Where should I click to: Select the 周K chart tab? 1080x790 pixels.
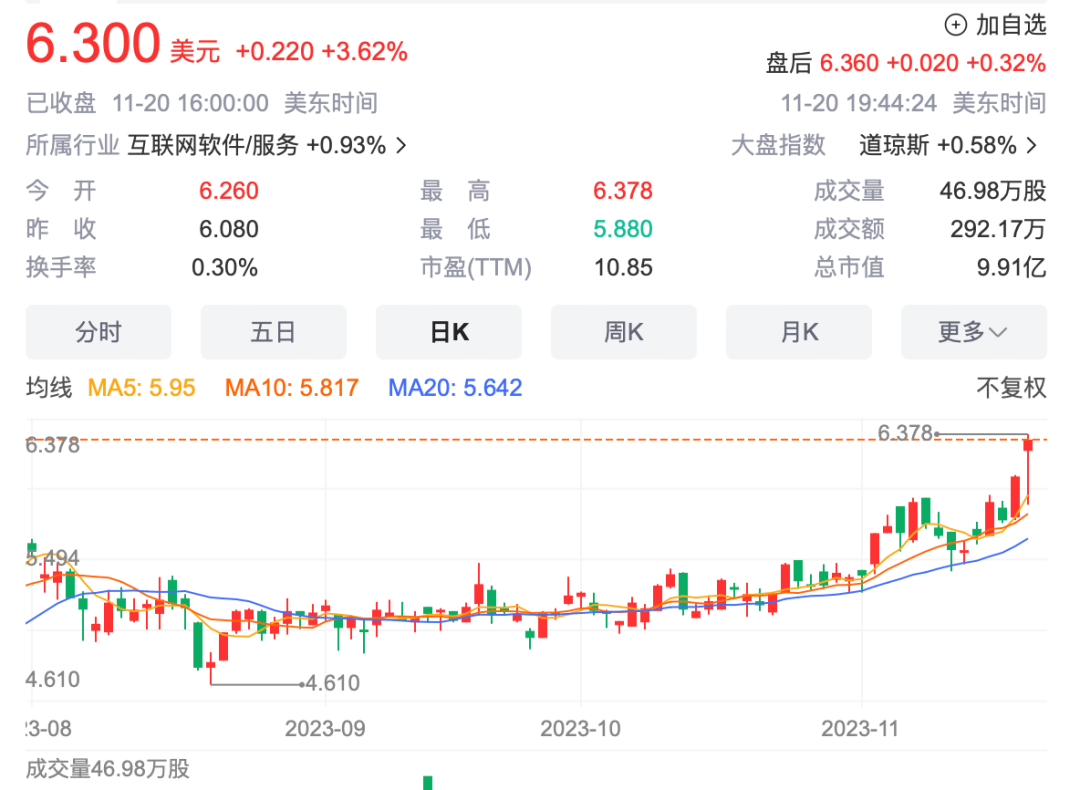tap(623, 332)
